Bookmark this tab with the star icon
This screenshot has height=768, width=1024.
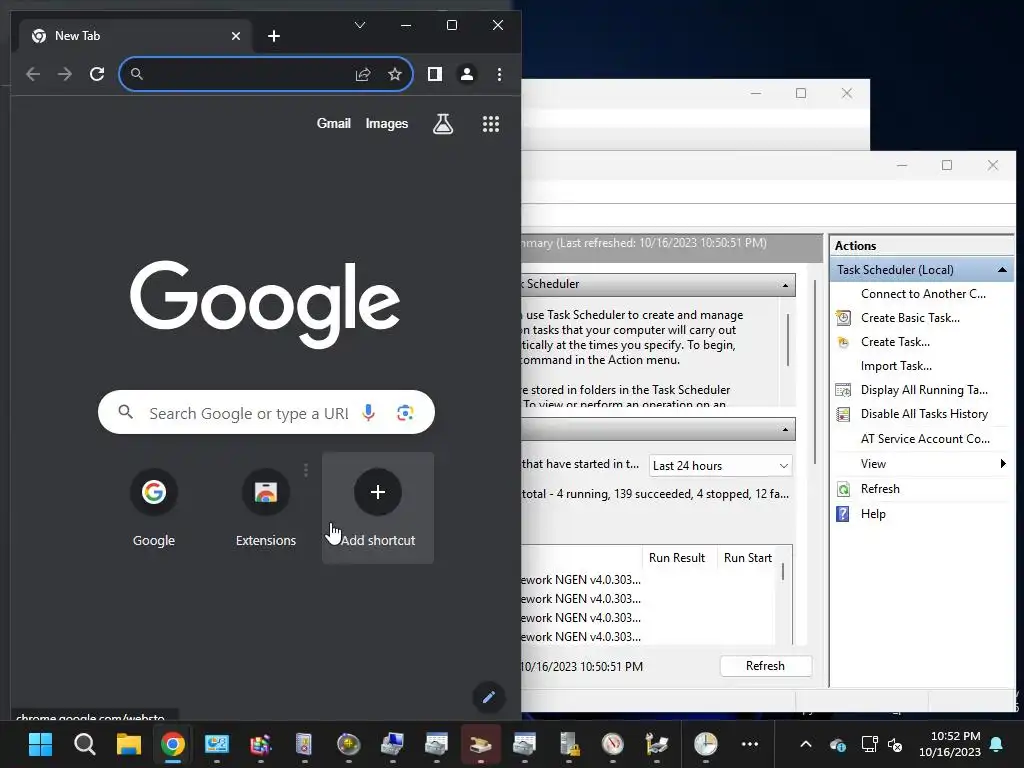[x=394, y=74]
